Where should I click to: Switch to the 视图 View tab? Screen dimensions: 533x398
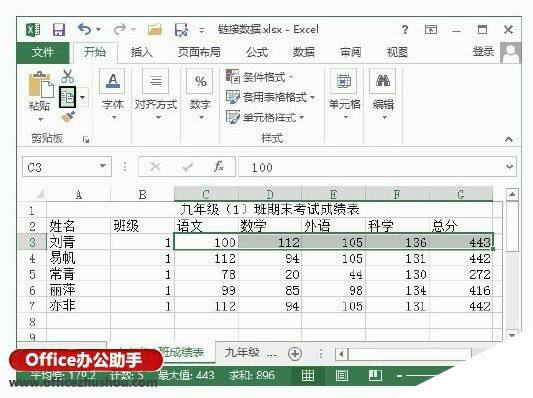(397, 52)
